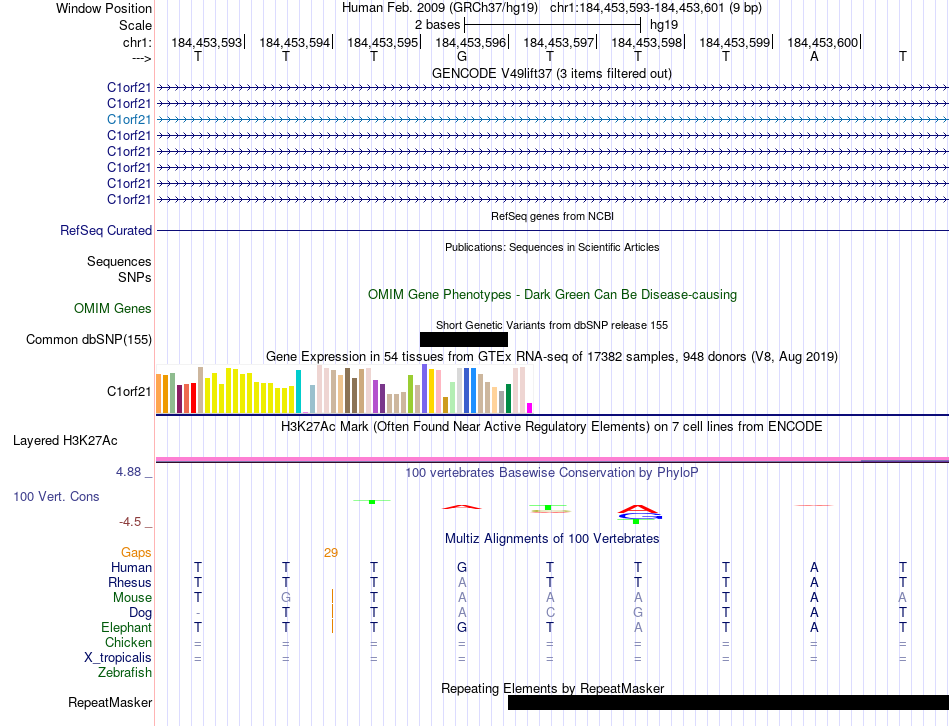Viewport: 950px width, 726px height.
Task: Select the Elephant species row label
Action: point(126,628)
